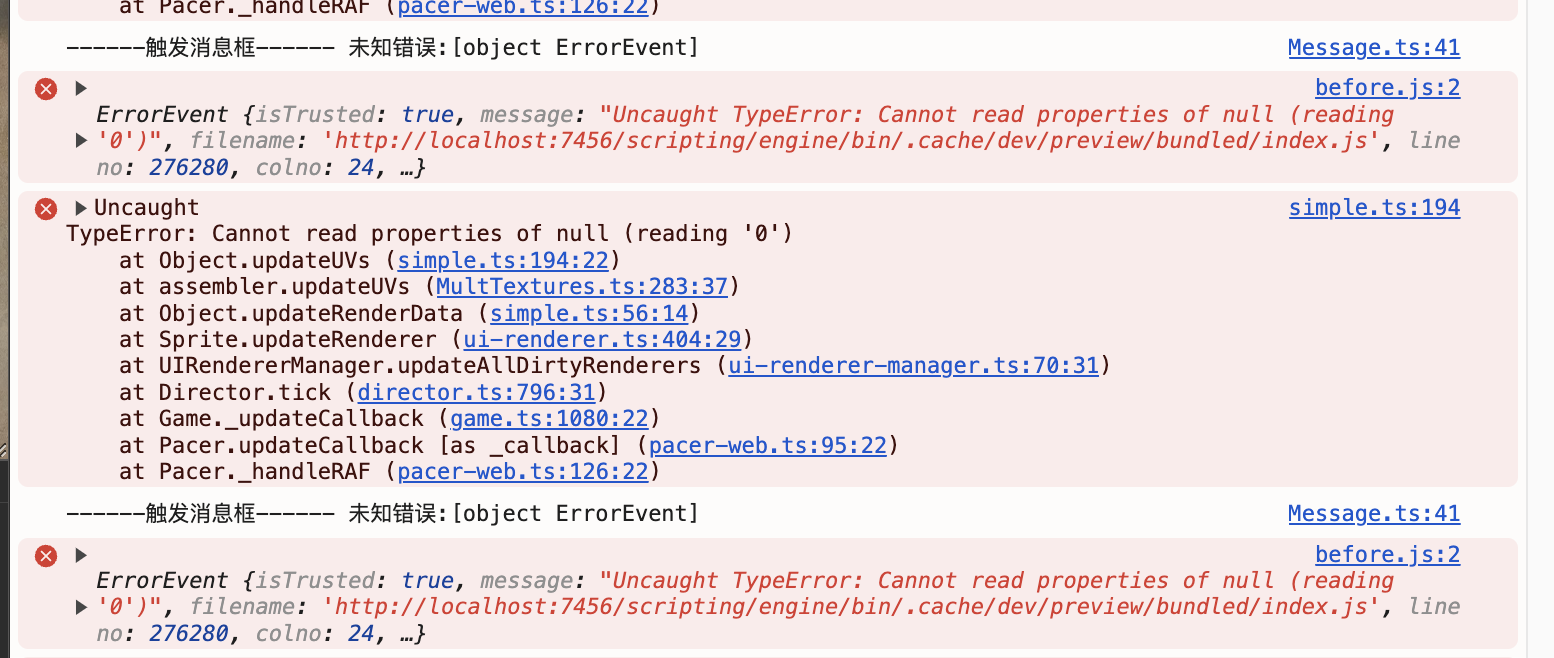Open the first Message.ts:41 source link

pos(1373,48)
